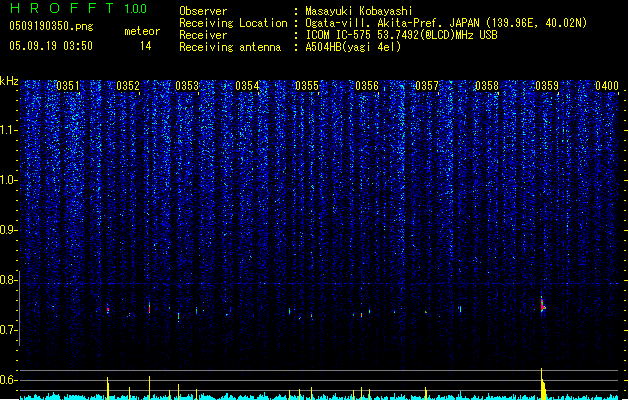
Task: Click the A504HB(yagi 4el) antenna text
Action: (x=353, y=47)
